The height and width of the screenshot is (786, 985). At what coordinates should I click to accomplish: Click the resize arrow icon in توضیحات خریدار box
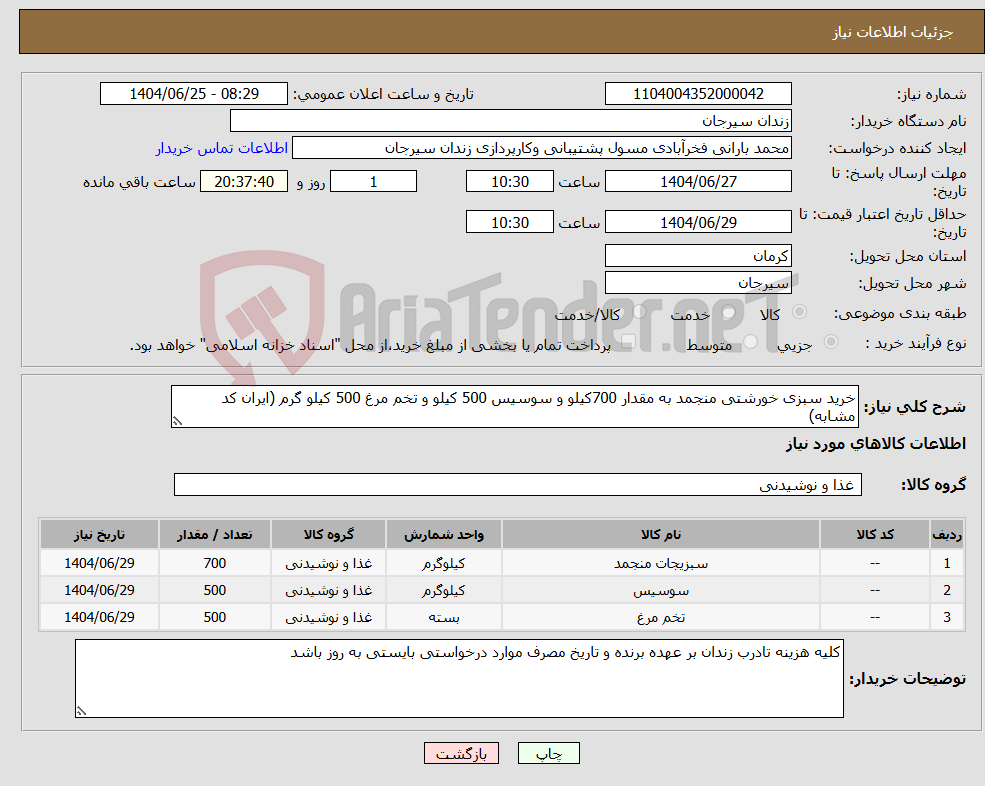[82, 710]
